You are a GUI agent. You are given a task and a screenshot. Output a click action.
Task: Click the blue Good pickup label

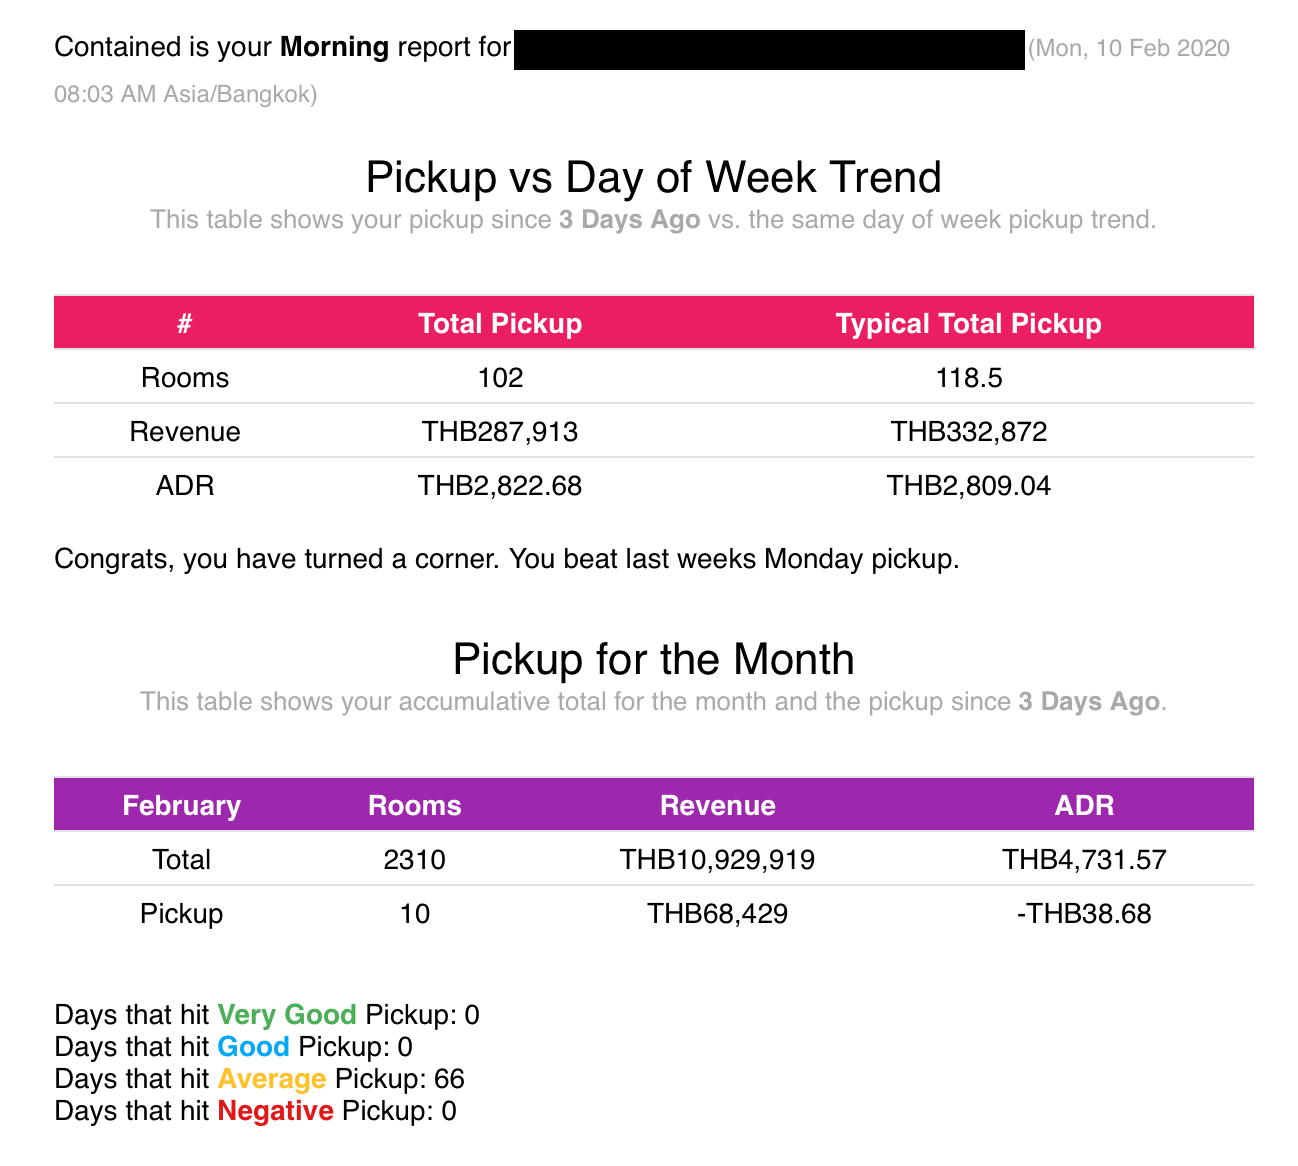click(x=253, y=1046)
